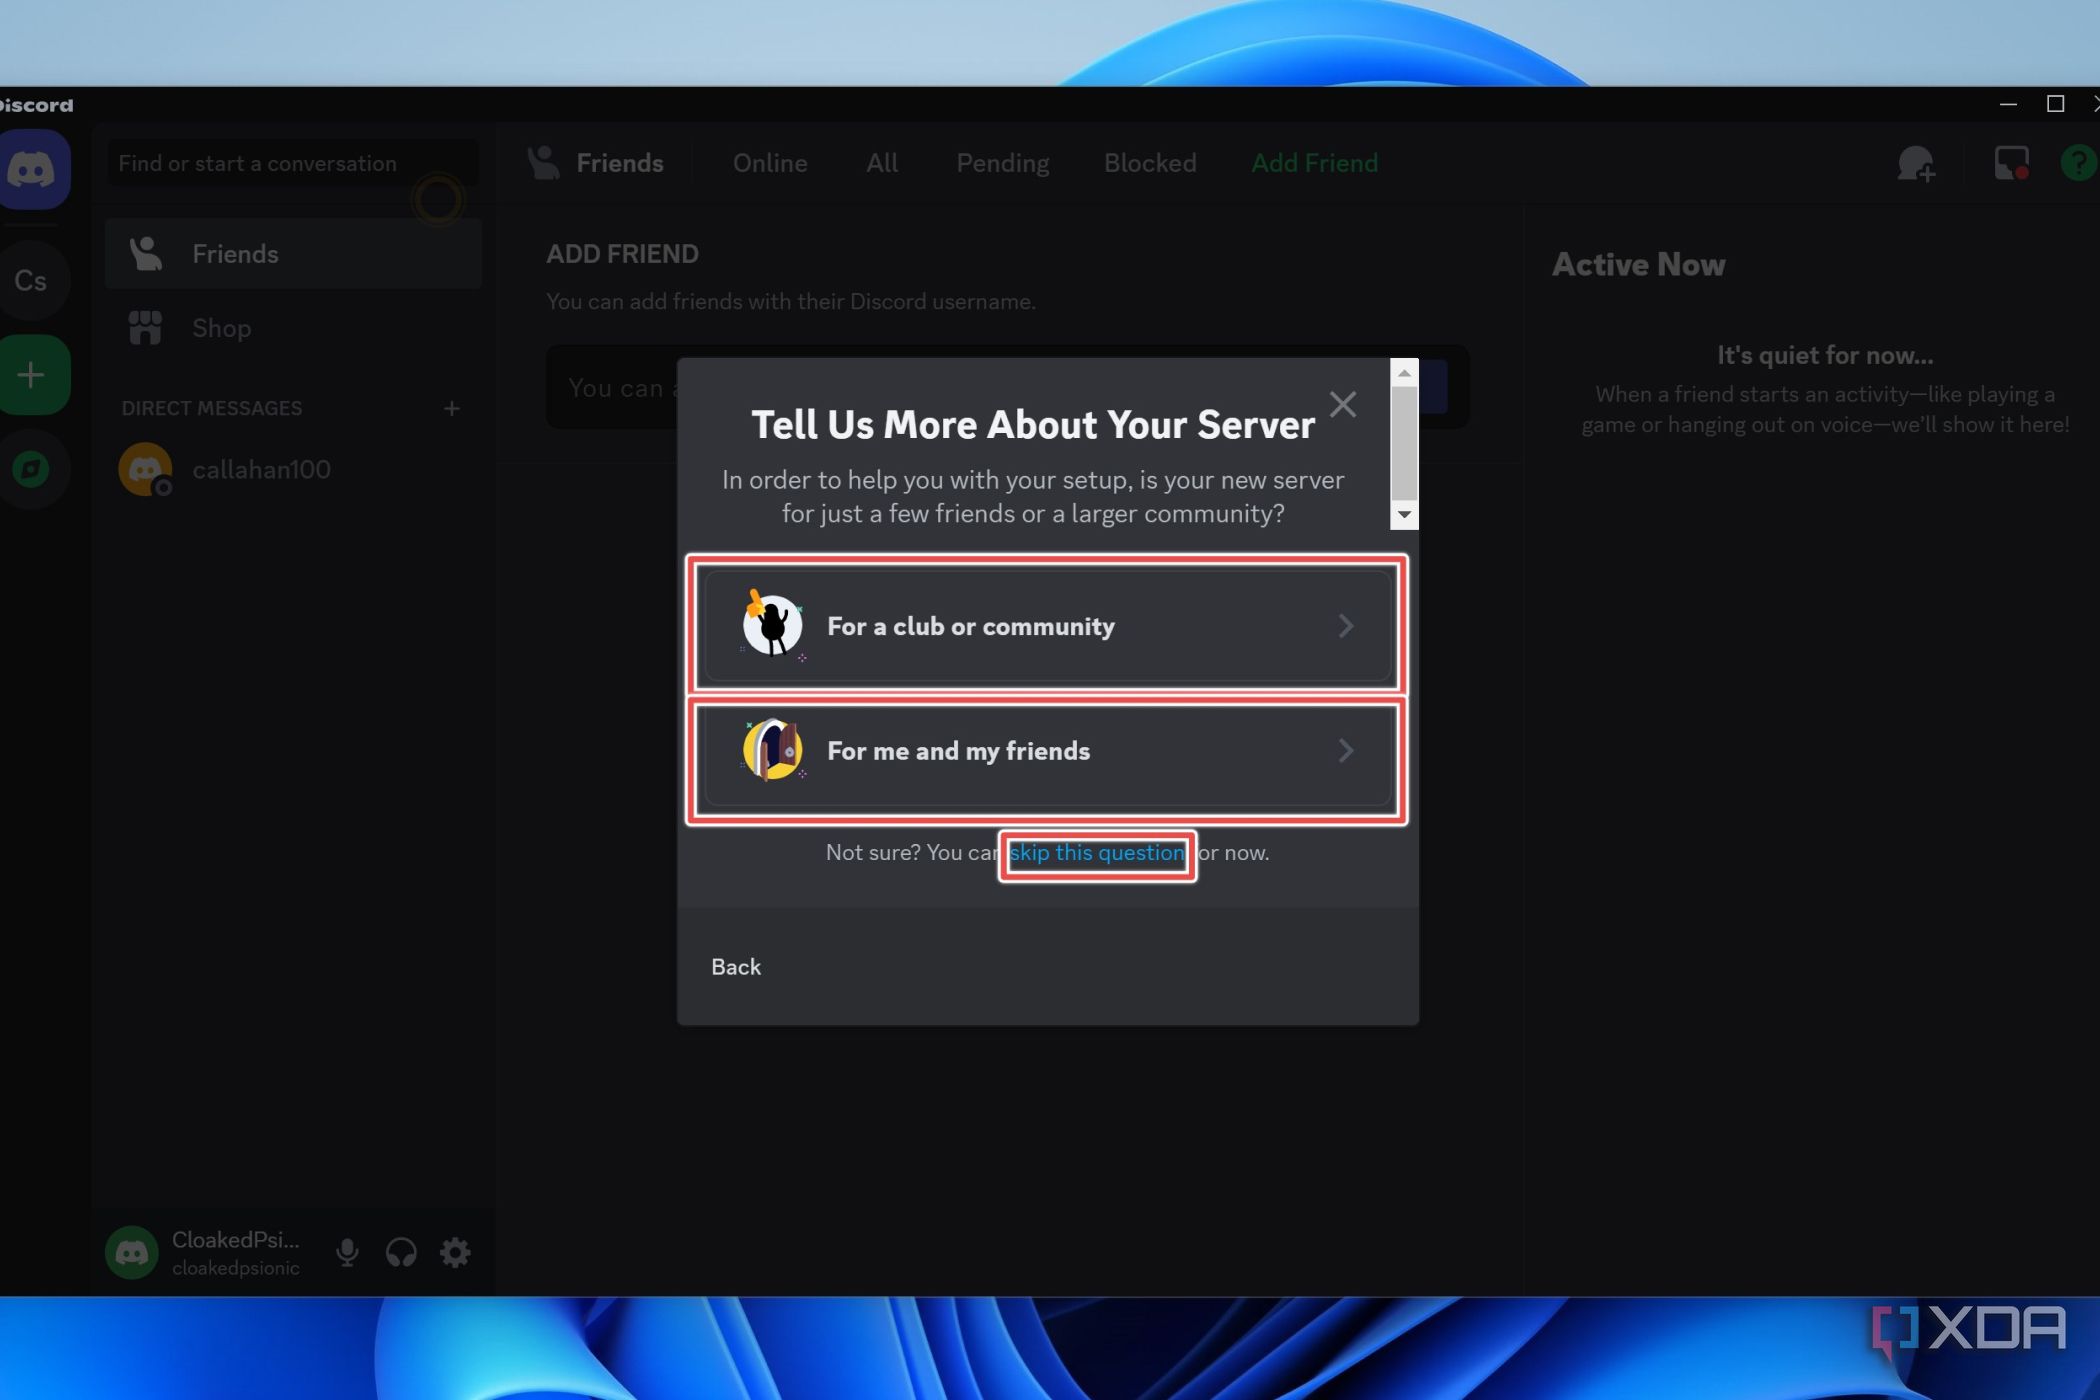Open the Add Friend tab
Screen dimensions: 2100x1400
tap(1314, 163)
